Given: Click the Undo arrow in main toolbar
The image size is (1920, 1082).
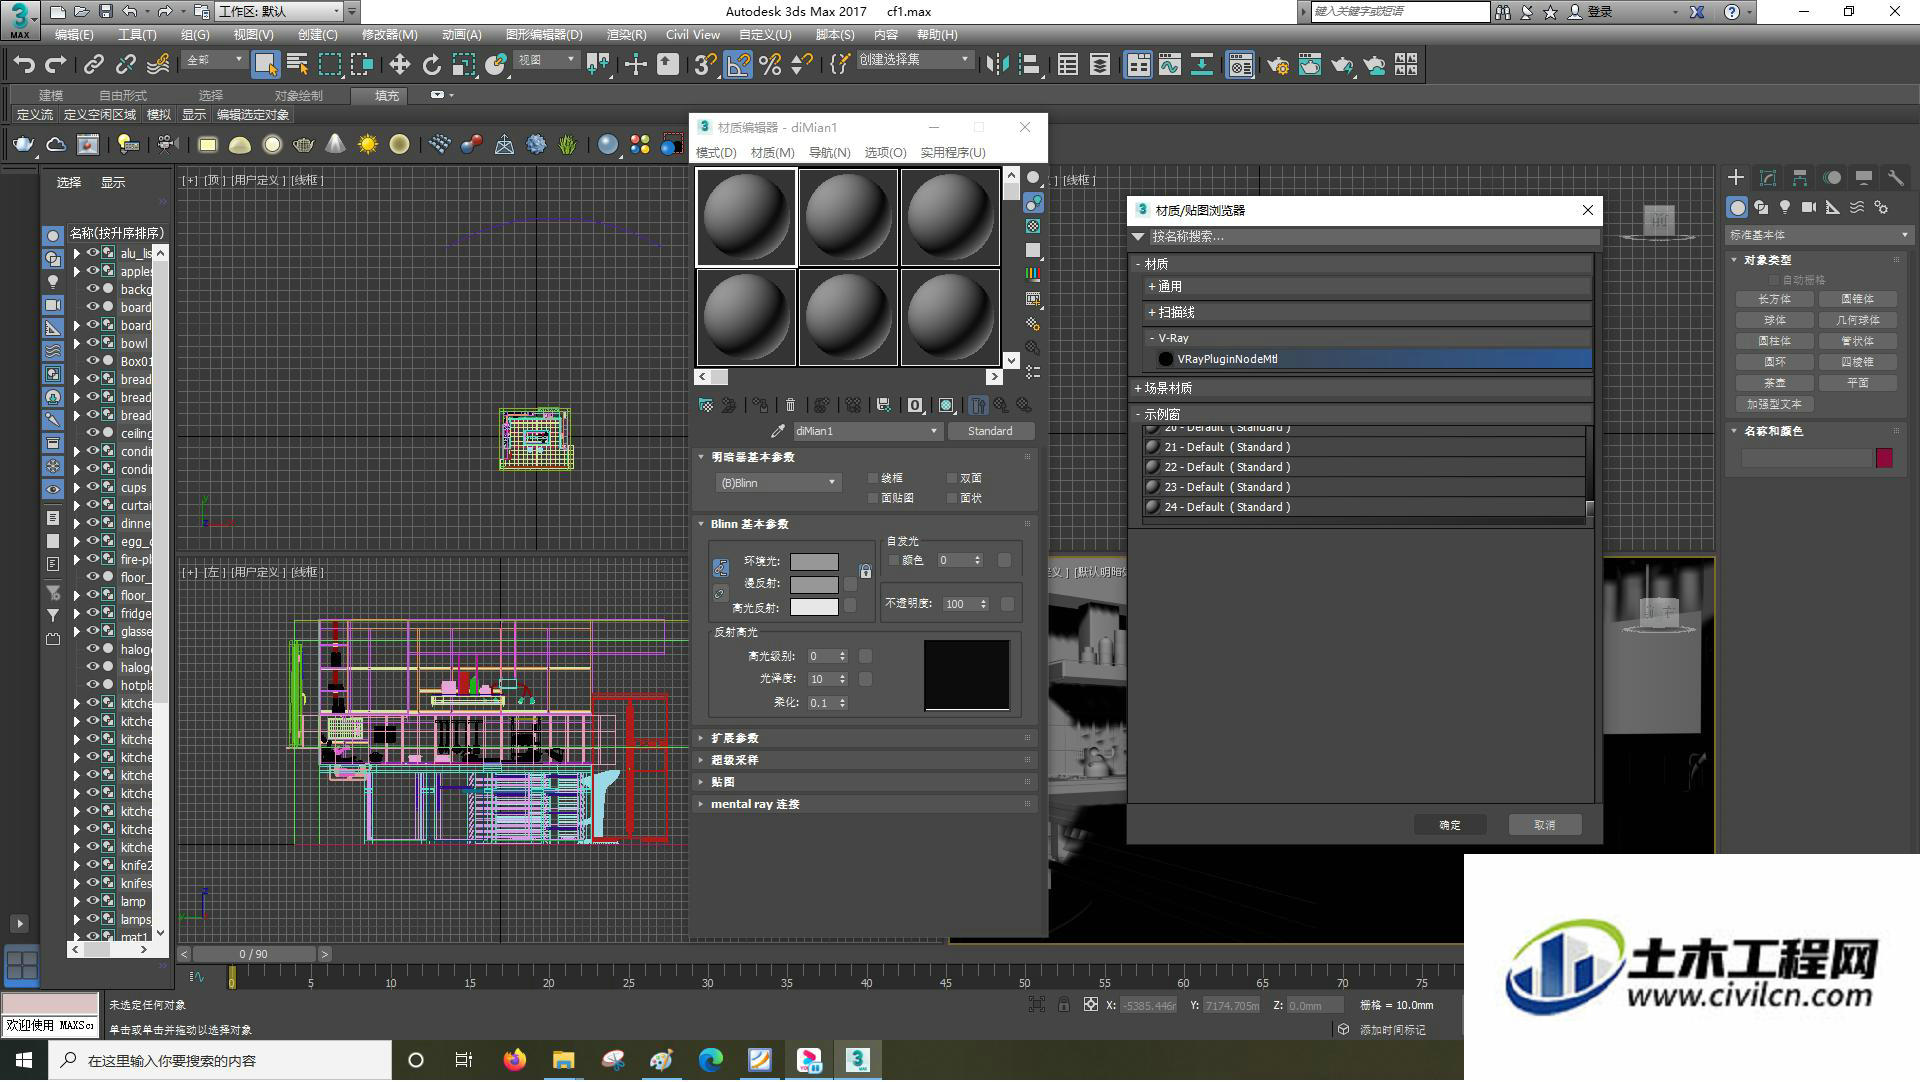Looking at the screenshot, I should (24, 65).
